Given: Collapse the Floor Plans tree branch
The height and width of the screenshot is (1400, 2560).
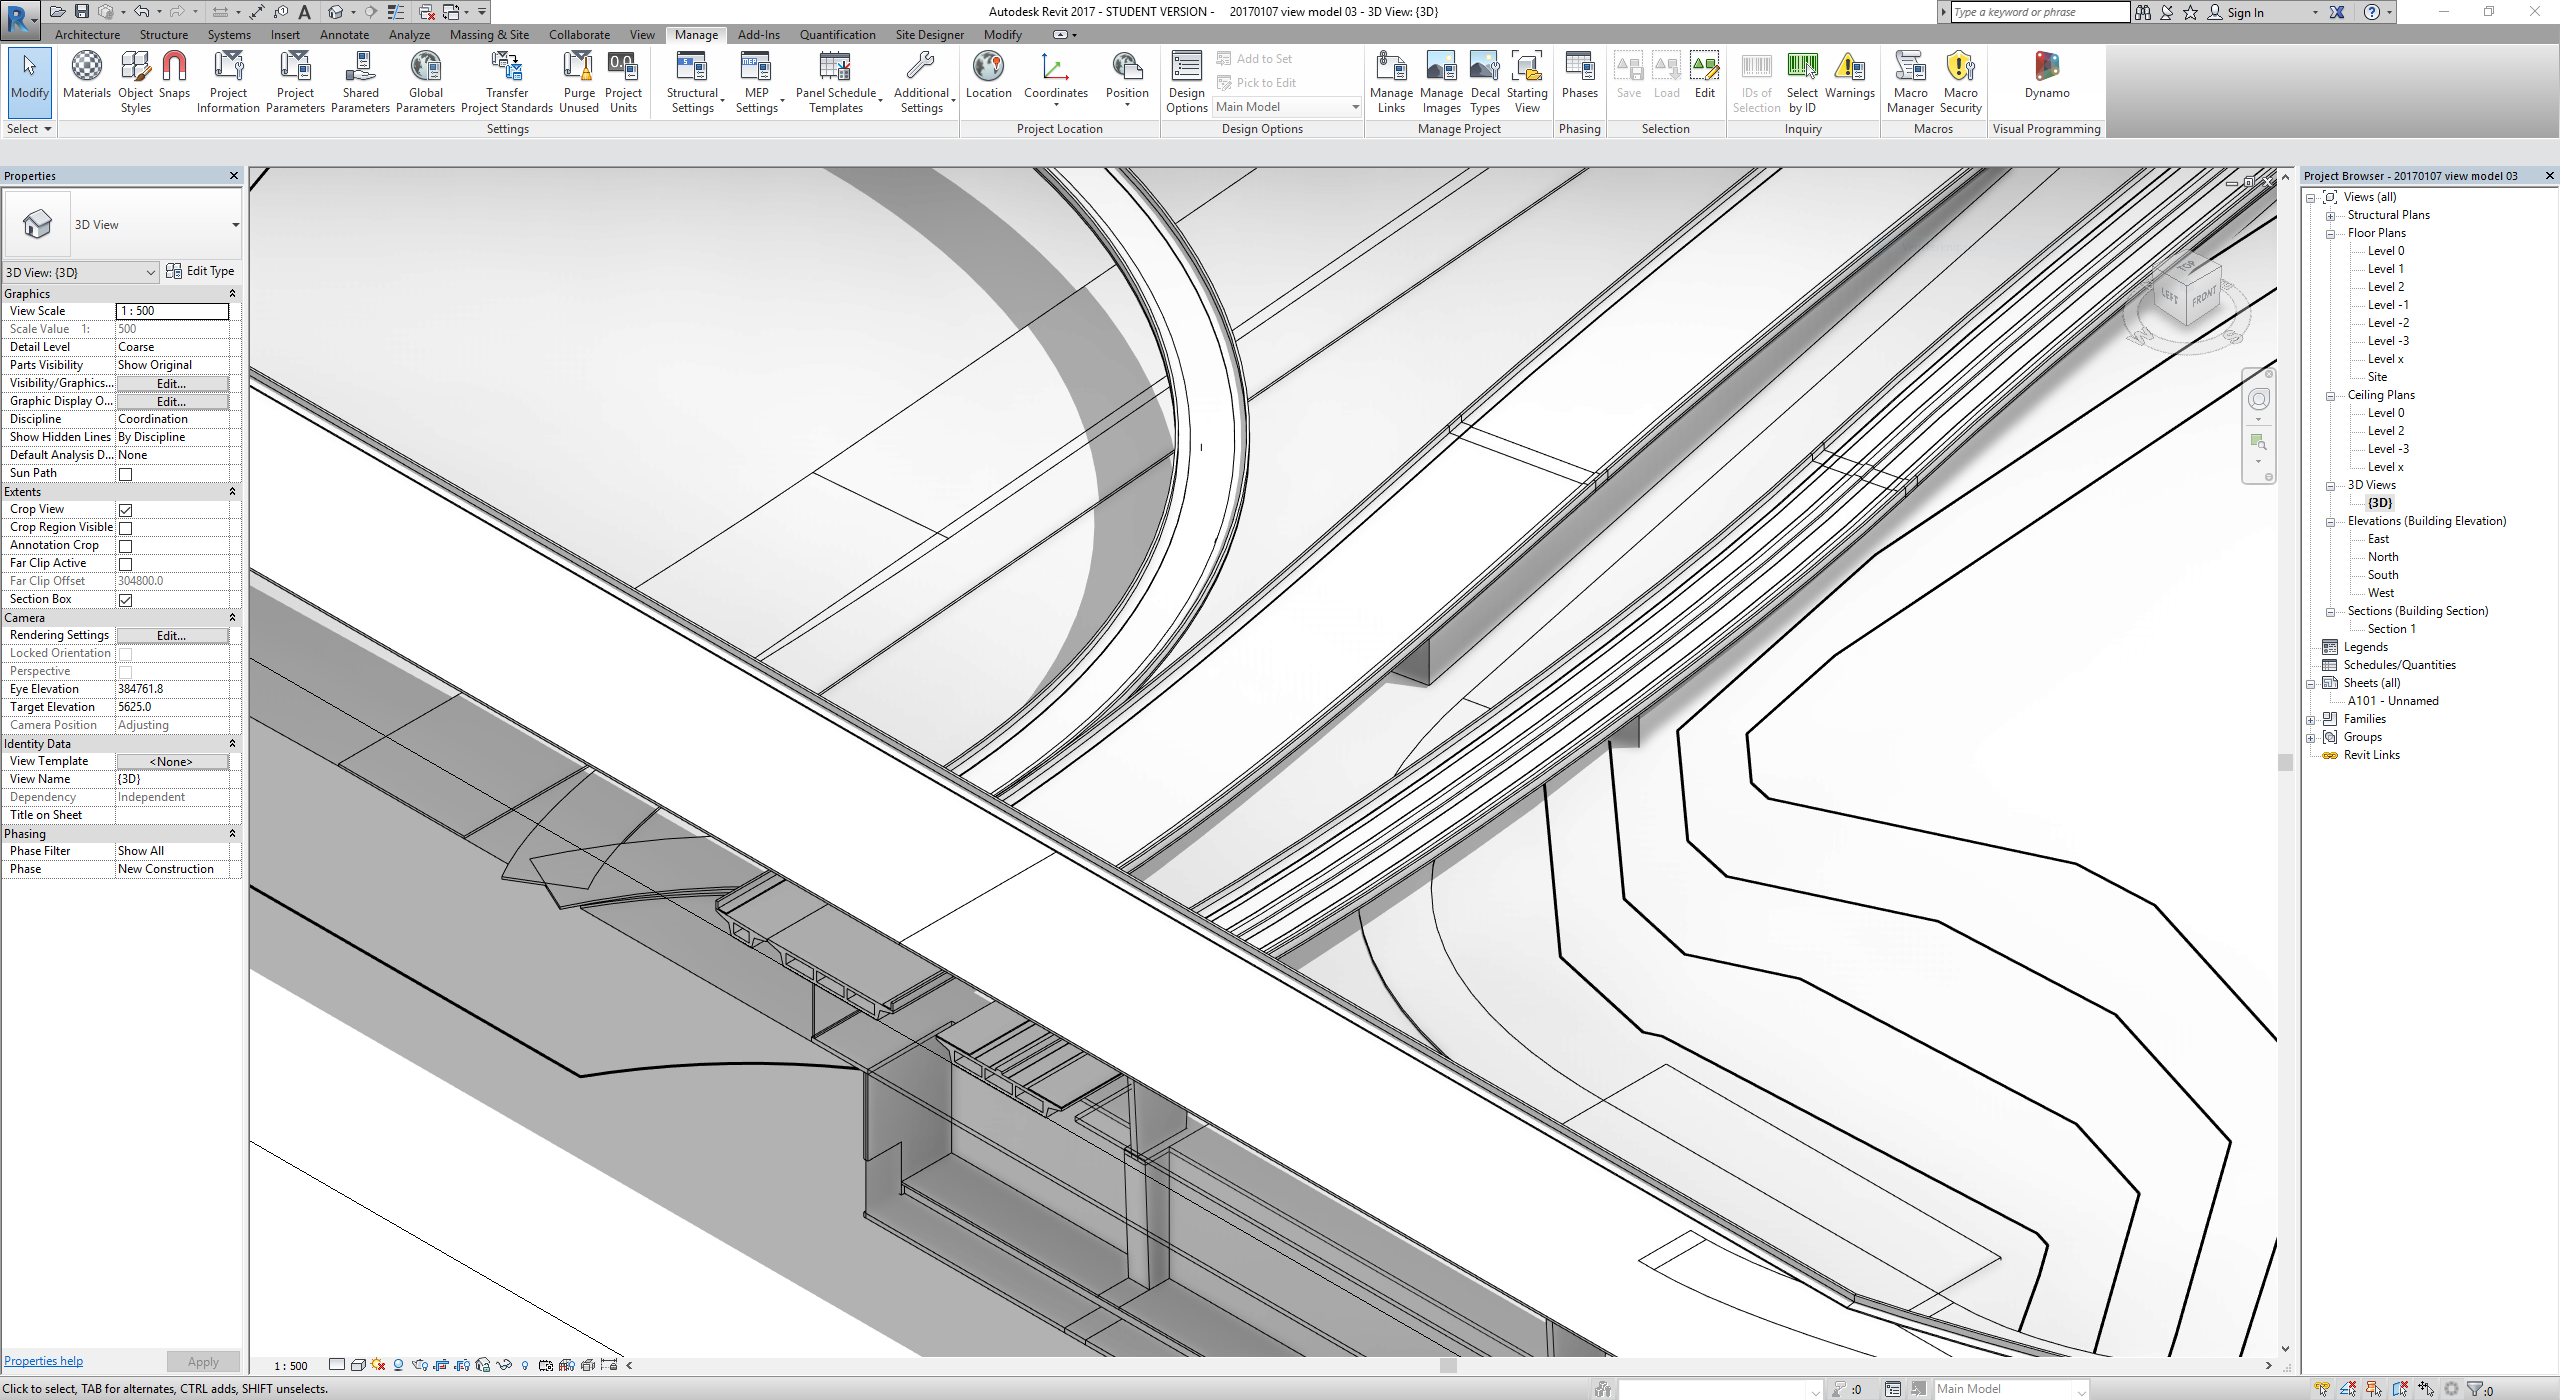Looking at the screenshot, I should point(2331,232).
